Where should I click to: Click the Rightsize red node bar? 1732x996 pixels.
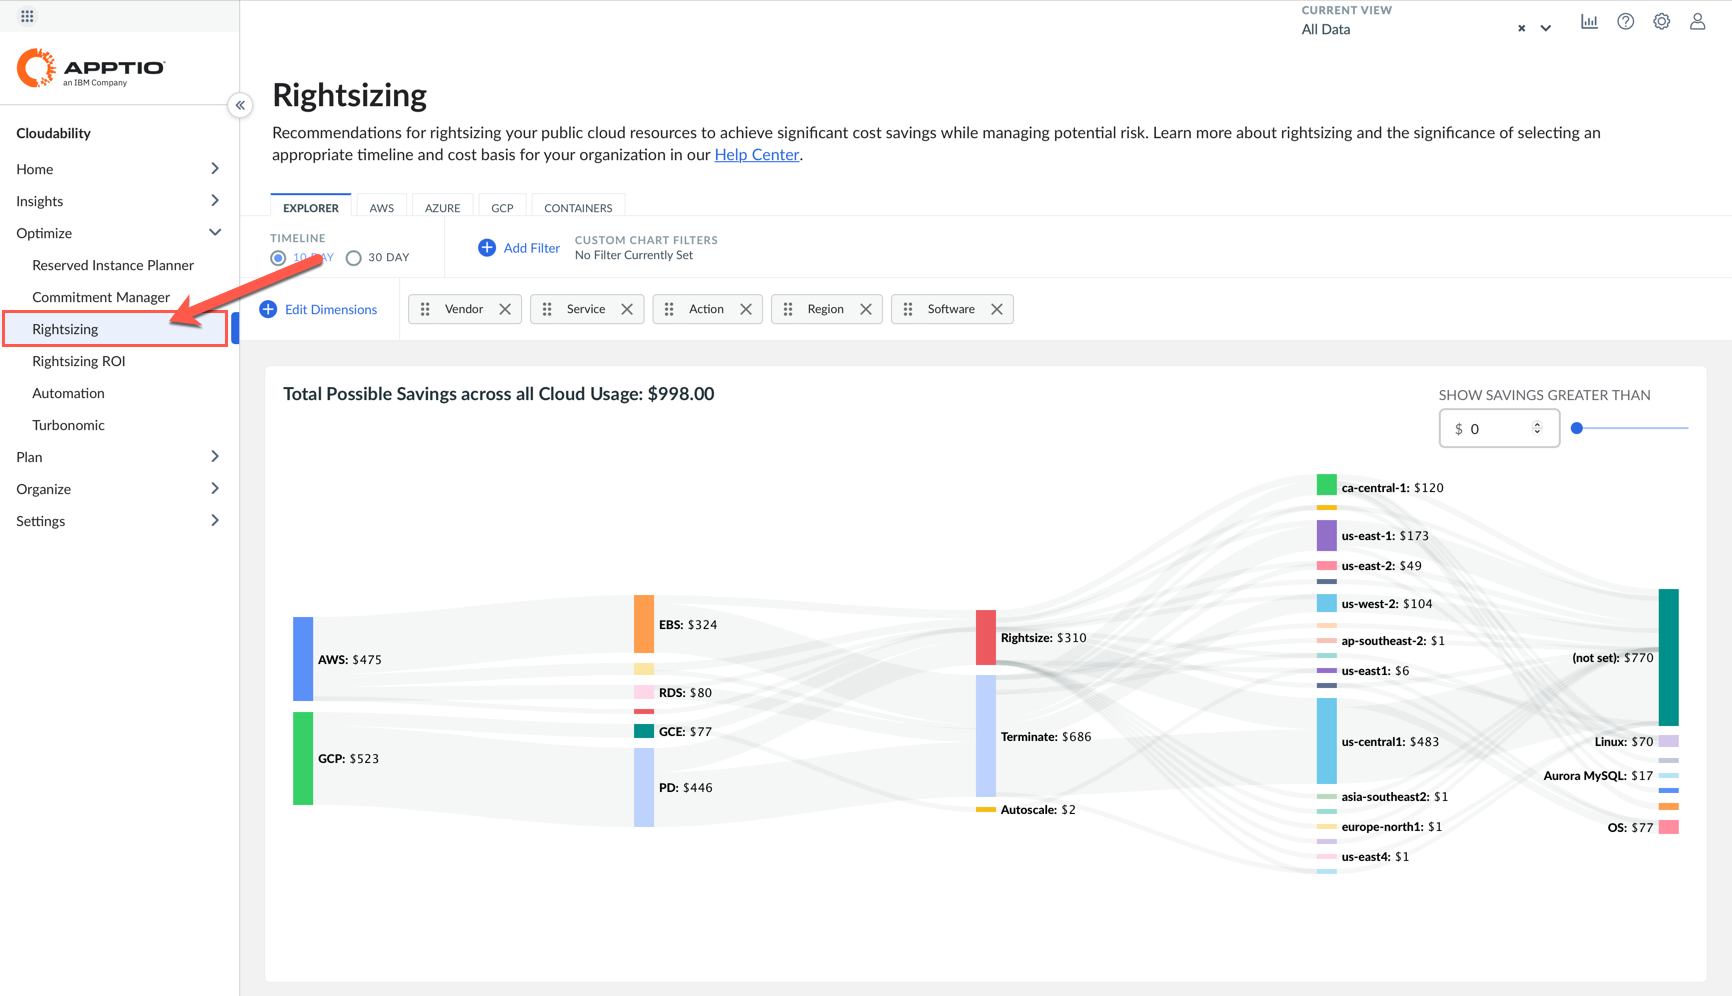point(986,637)
